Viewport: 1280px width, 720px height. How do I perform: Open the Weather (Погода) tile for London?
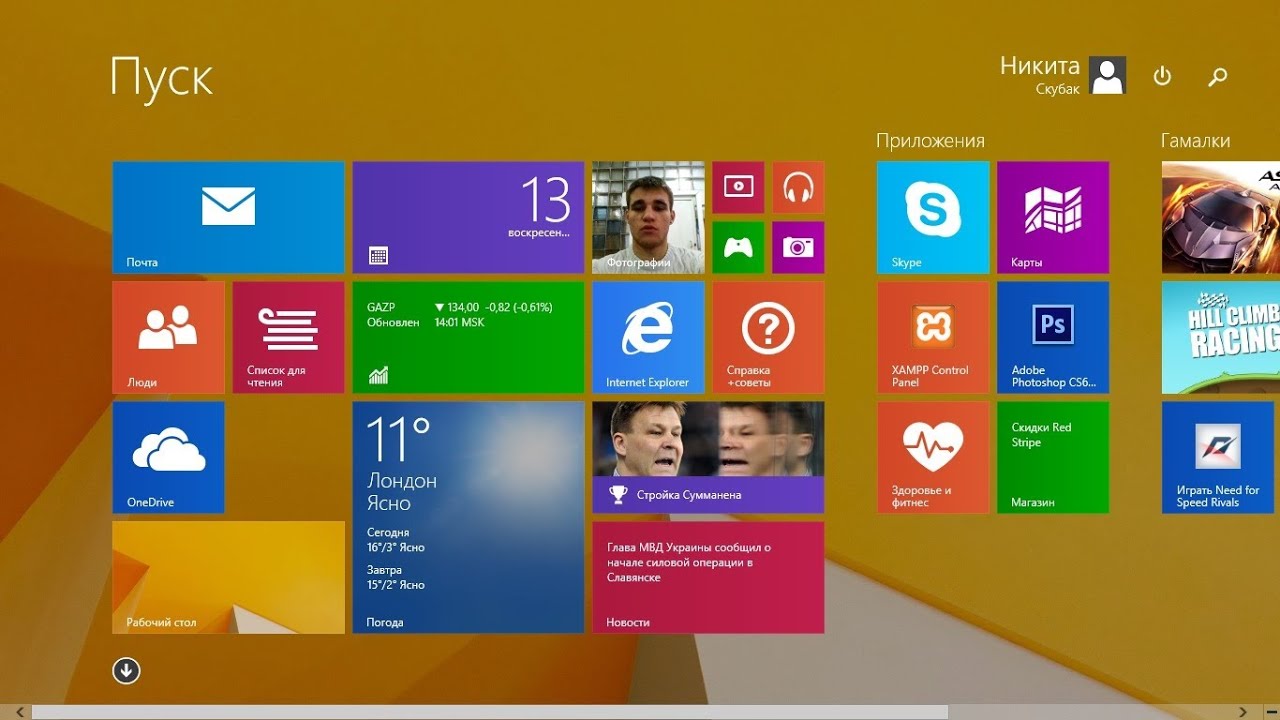coord(468,517)
